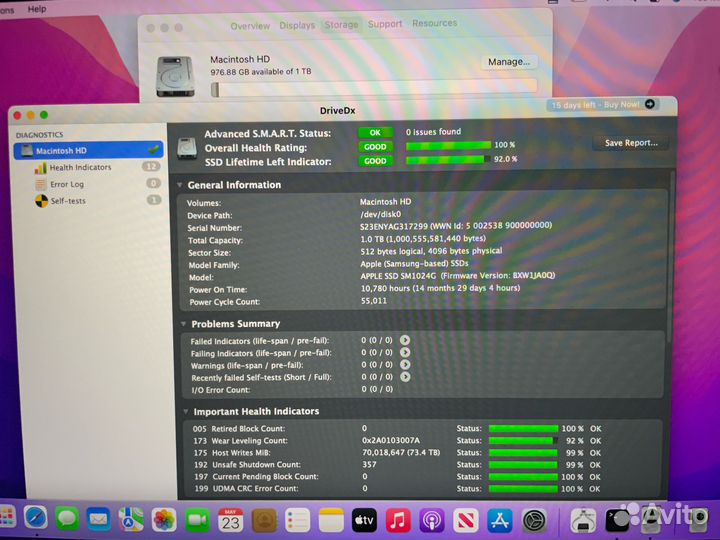This screenshot has height=540, width=720.
Task: Click '976.88 GB available of 1 TB' text
Action: pyautogui.click(x=261, y=72)
